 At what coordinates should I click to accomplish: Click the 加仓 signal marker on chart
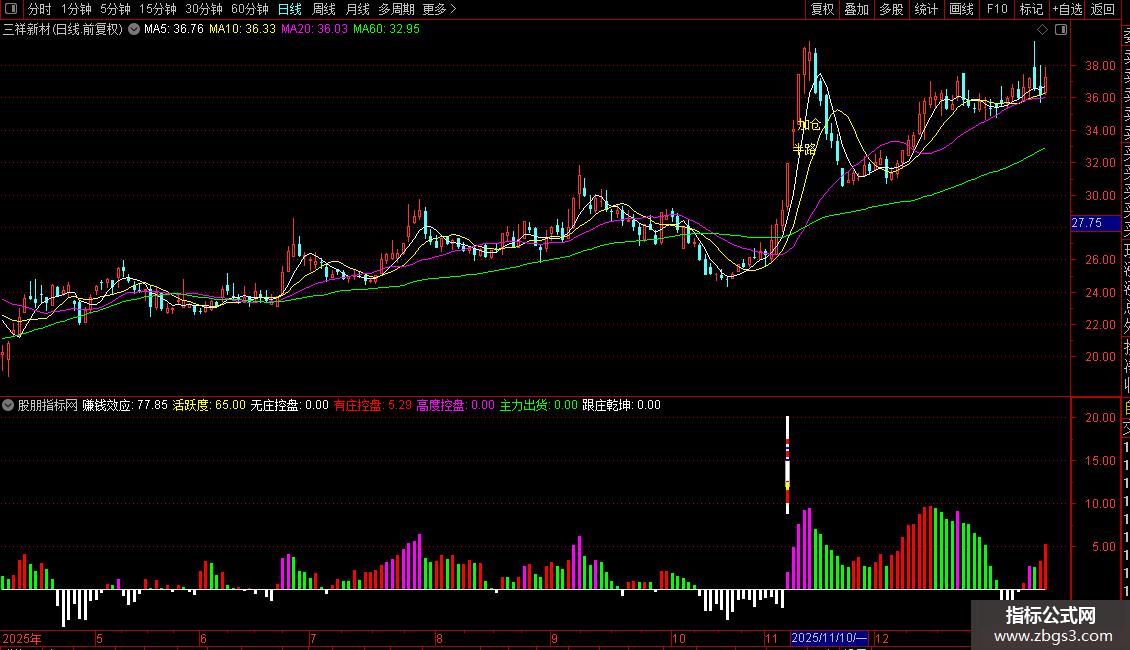[809, 125]
